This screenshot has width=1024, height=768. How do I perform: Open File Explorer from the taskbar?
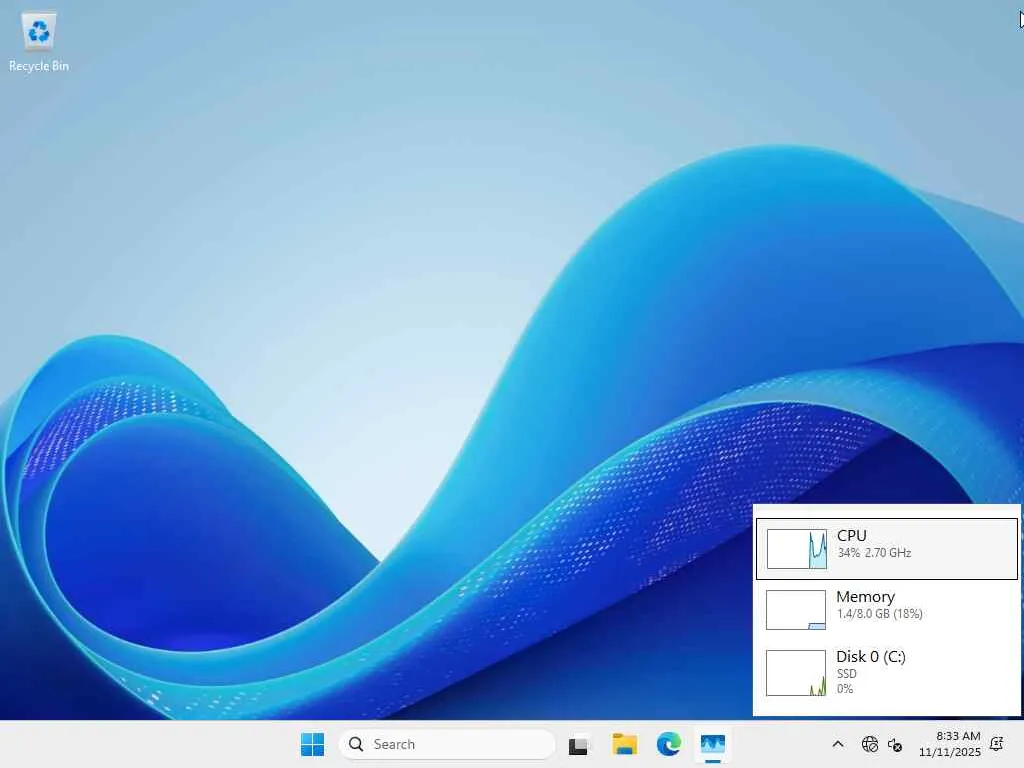tap(624, 744)
